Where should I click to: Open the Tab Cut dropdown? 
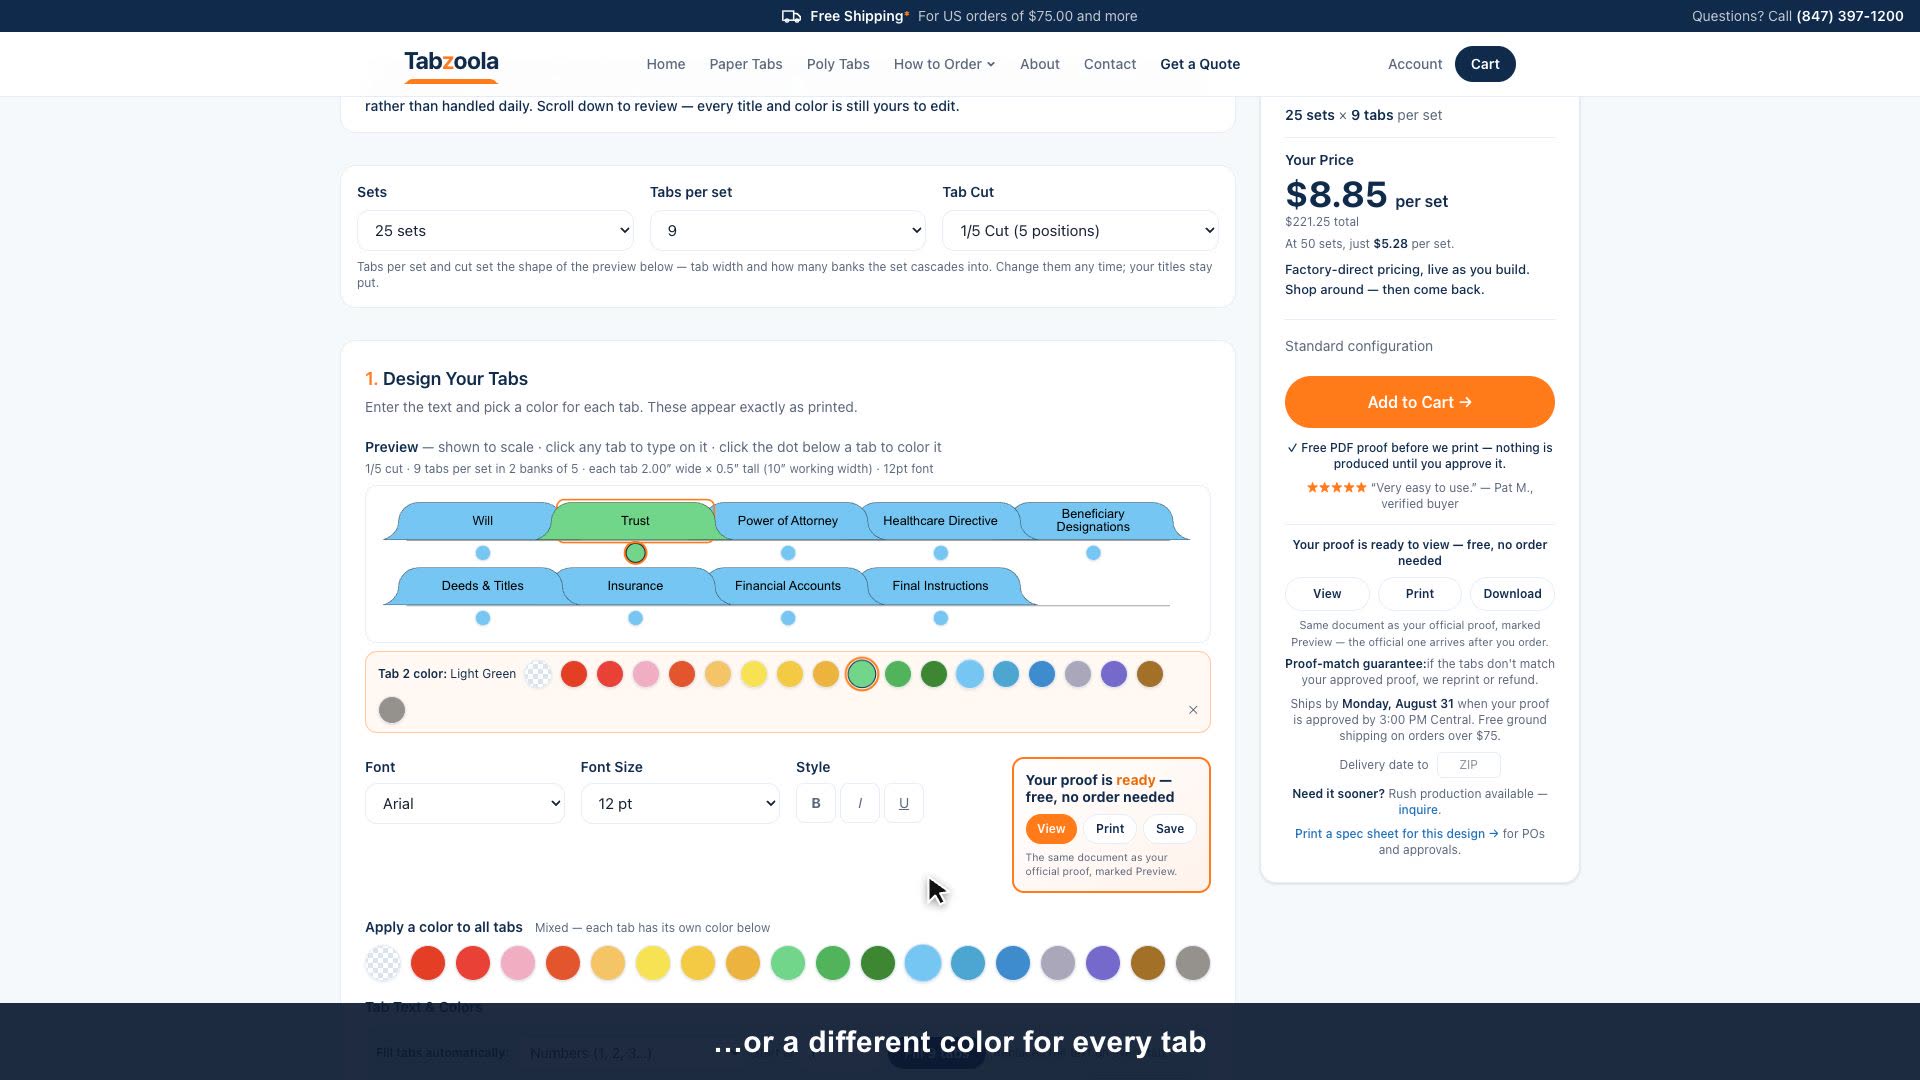(x=1080, y=231)
